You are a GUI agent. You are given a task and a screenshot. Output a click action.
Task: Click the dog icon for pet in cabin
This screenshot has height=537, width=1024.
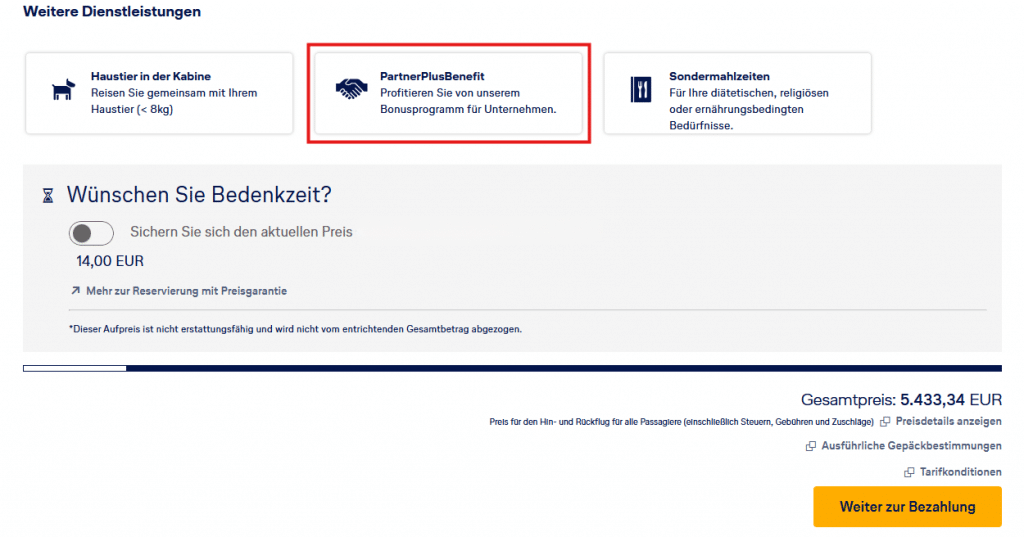pyautogui.click(x=63, y=90)
